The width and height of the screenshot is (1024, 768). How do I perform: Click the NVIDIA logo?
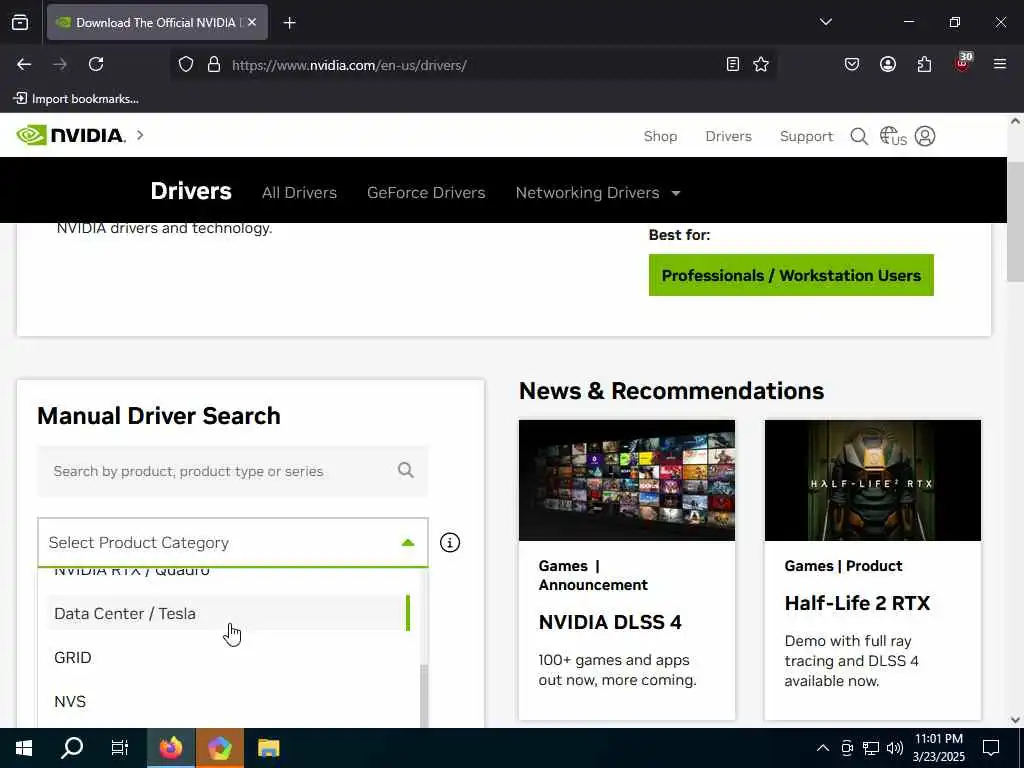pyautogui.click(x=71, y=135)
